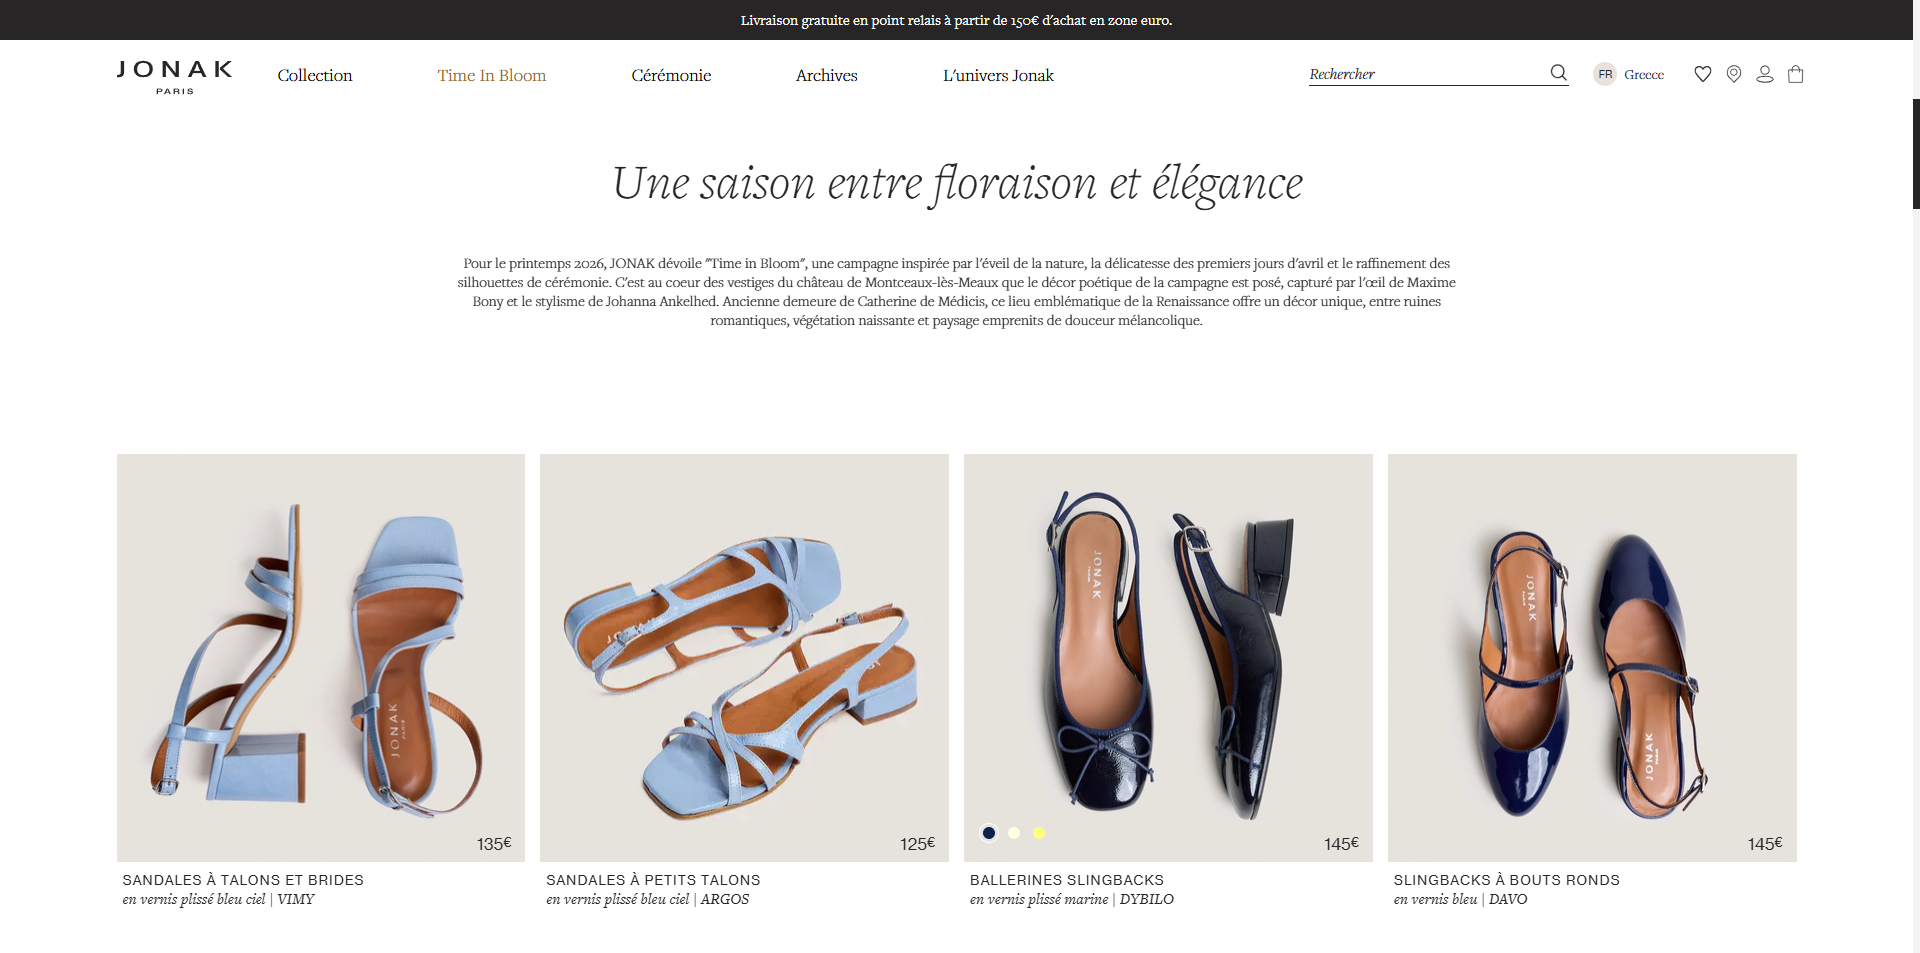Open the ARGOS sandals product image
1920x953 pixels.
coord(744,658)
